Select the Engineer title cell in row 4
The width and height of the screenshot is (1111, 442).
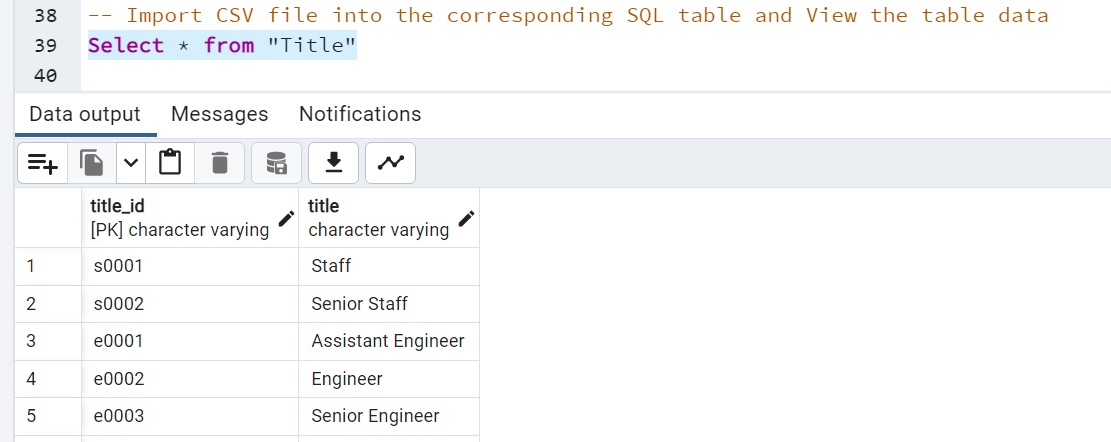pyautogui.click(x=389, y=379)
